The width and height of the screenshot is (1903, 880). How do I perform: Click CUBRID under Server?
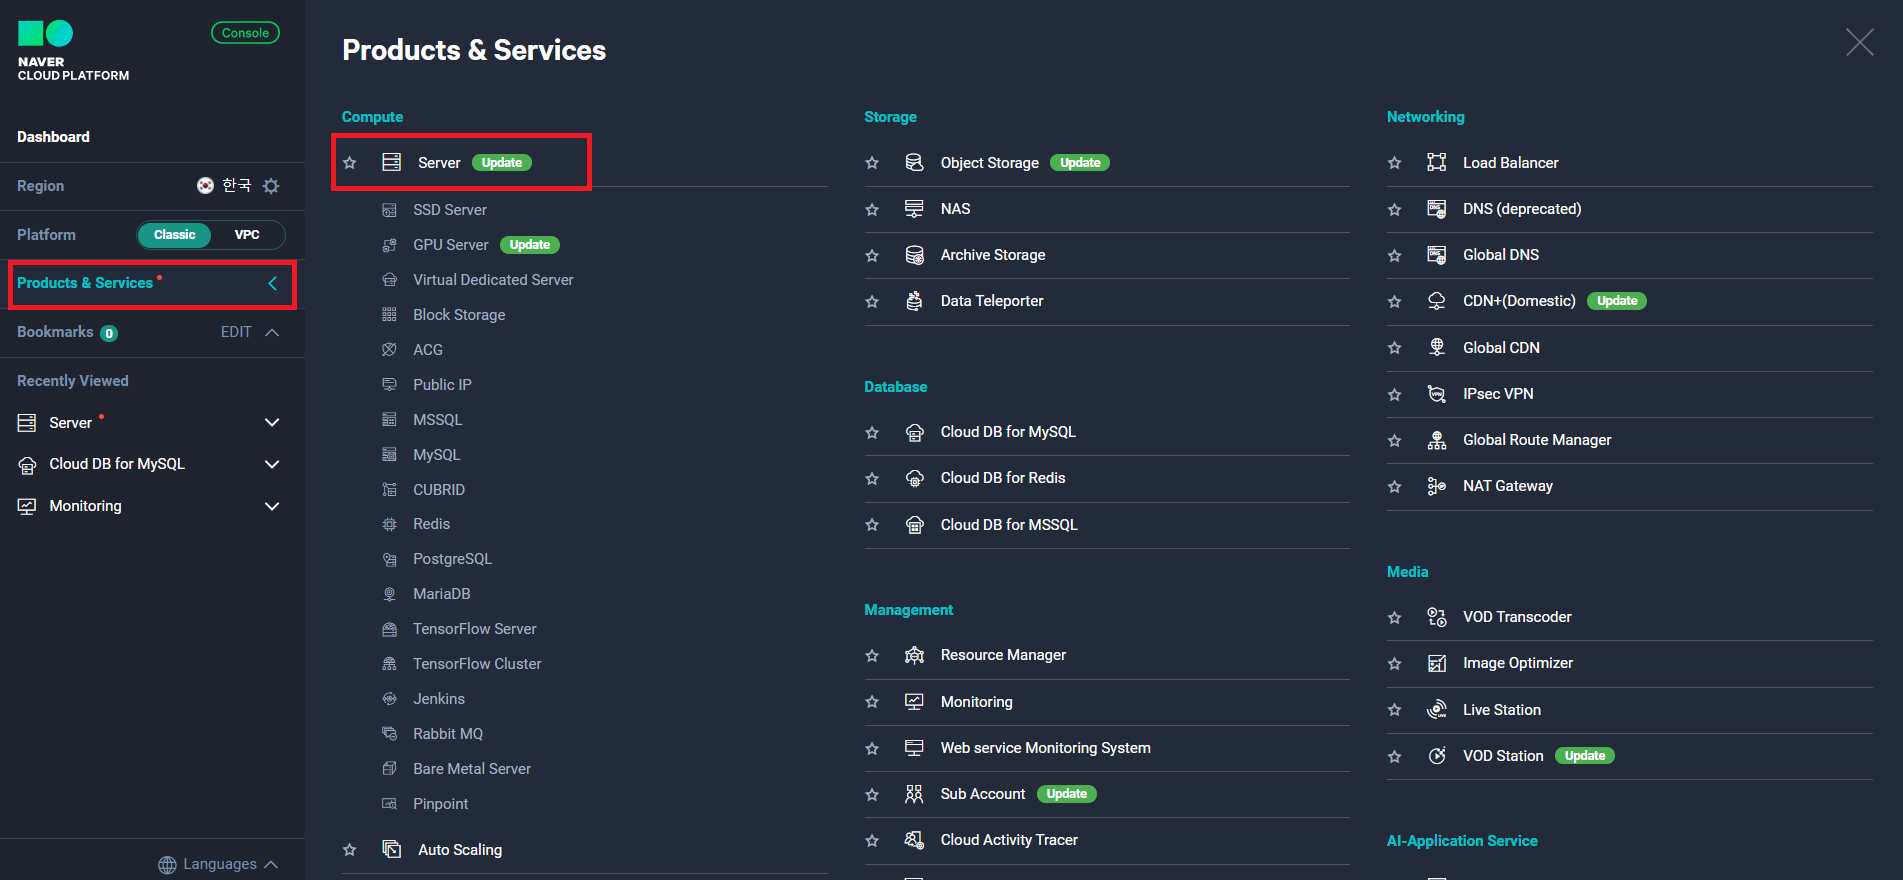pyautogui.click(x=439, y=490)
